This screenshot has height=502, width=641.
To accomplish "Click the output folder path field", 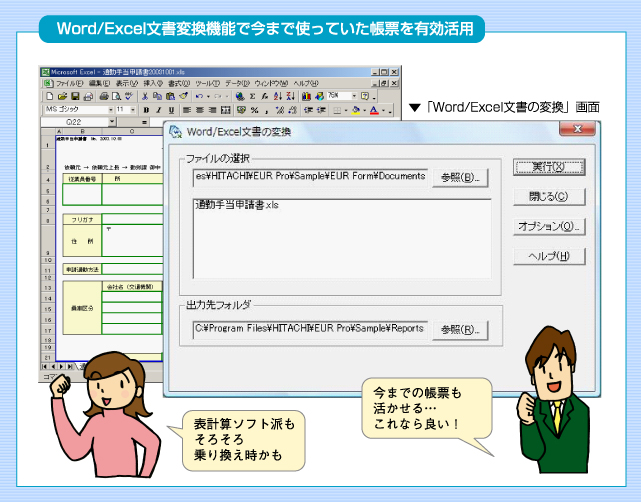I will pos(310,329).
